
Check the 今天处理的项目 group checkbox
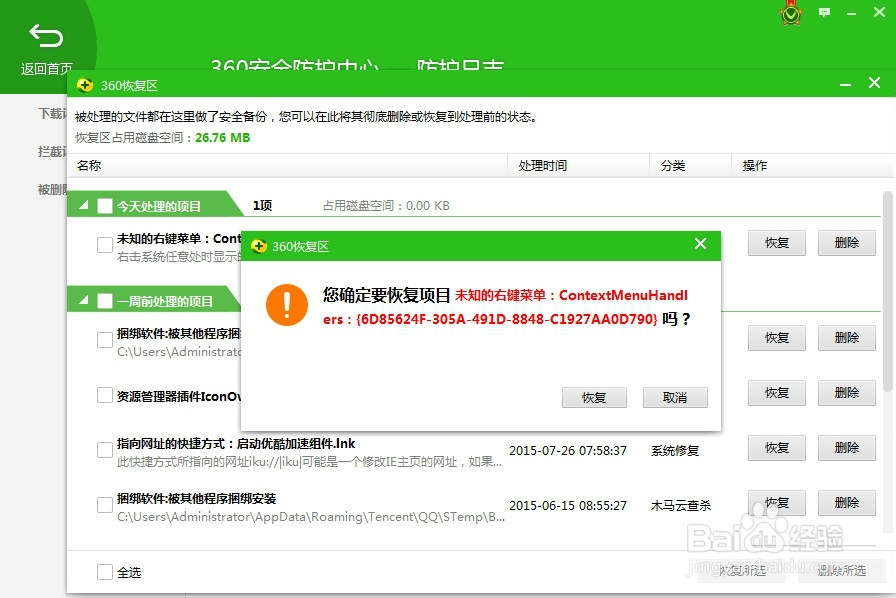click(105, 206)
